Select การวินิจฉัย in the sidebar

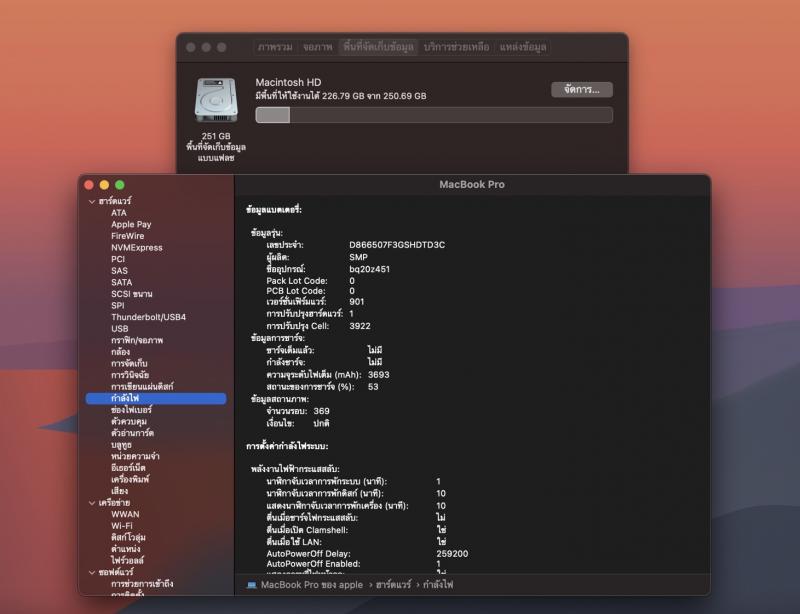coord(130,375)
